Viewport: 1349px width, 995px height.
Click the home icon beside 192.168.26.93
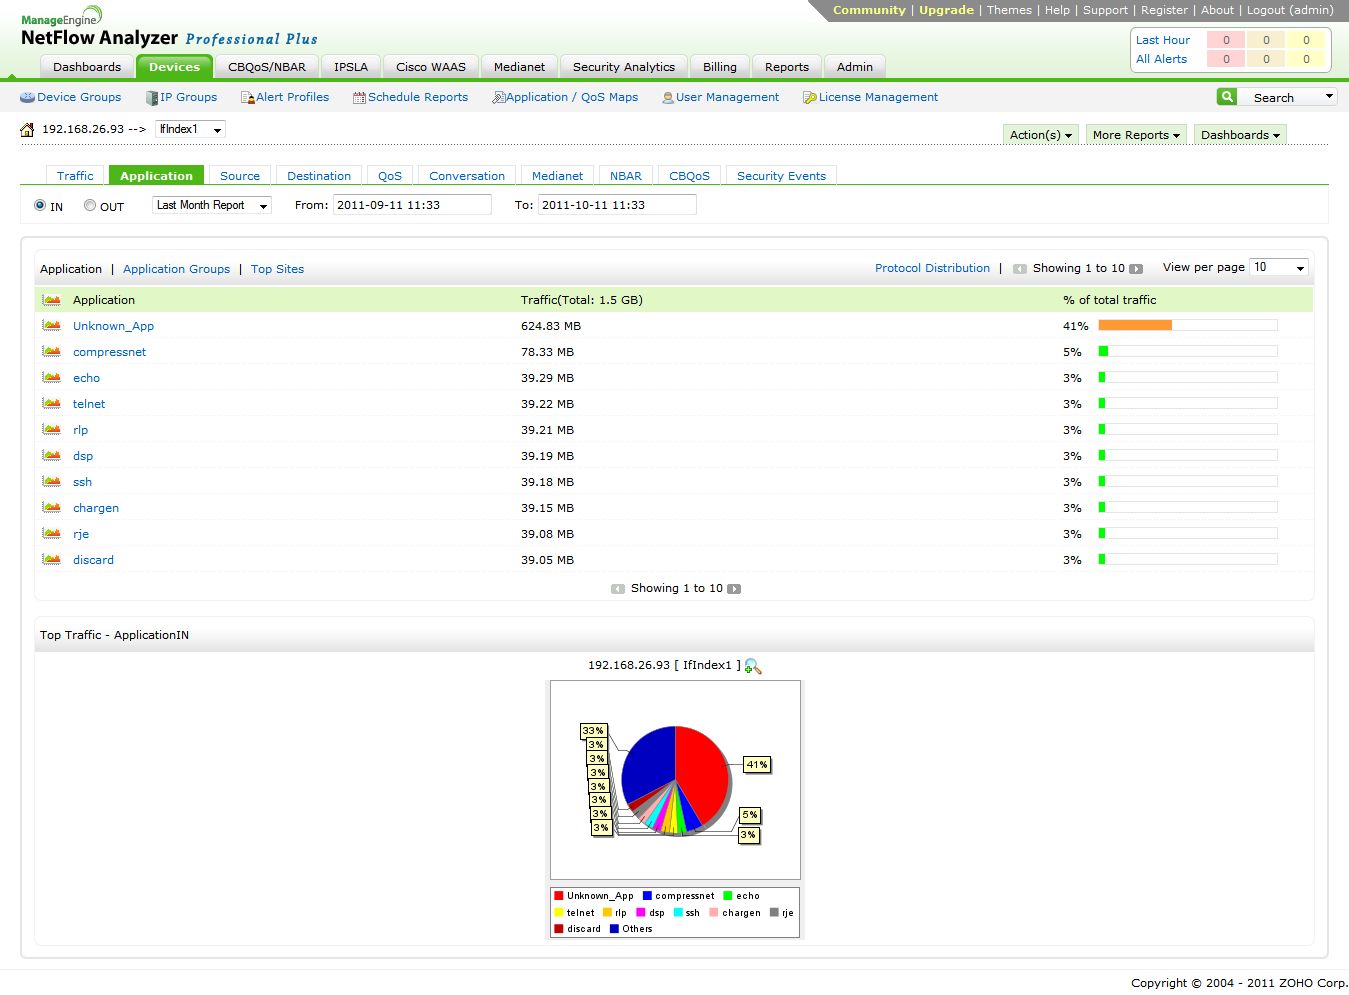coord(27,130)
